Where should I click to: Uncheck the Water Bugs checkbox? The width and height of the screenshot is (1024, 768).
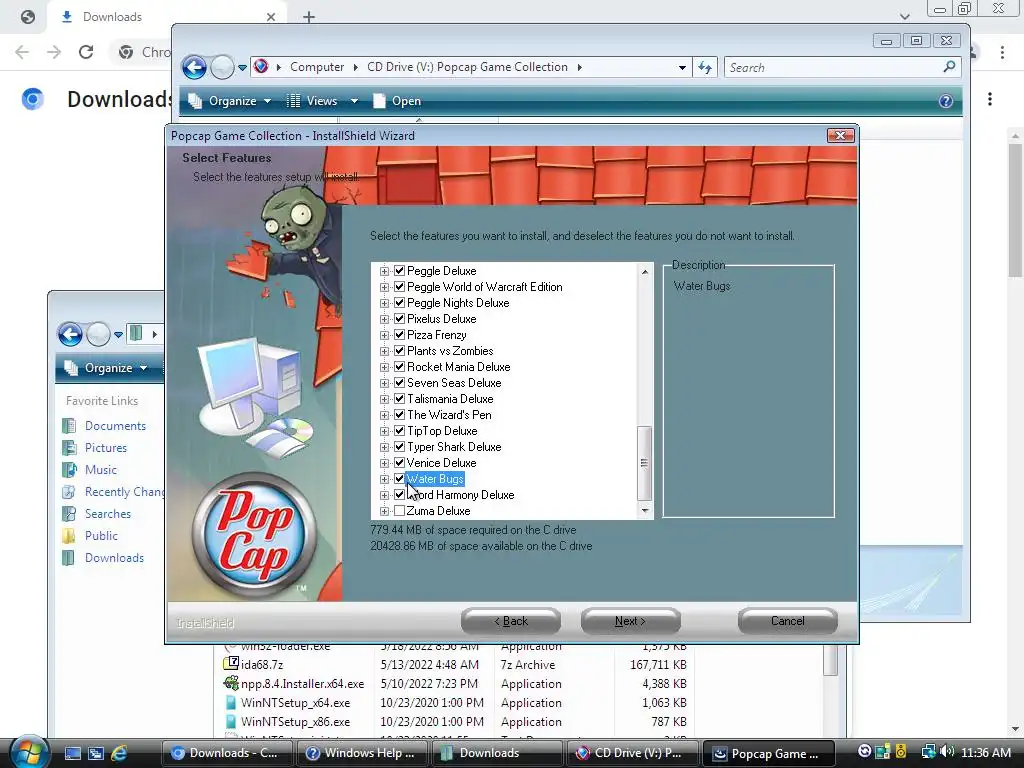click(x=400, y=479)
